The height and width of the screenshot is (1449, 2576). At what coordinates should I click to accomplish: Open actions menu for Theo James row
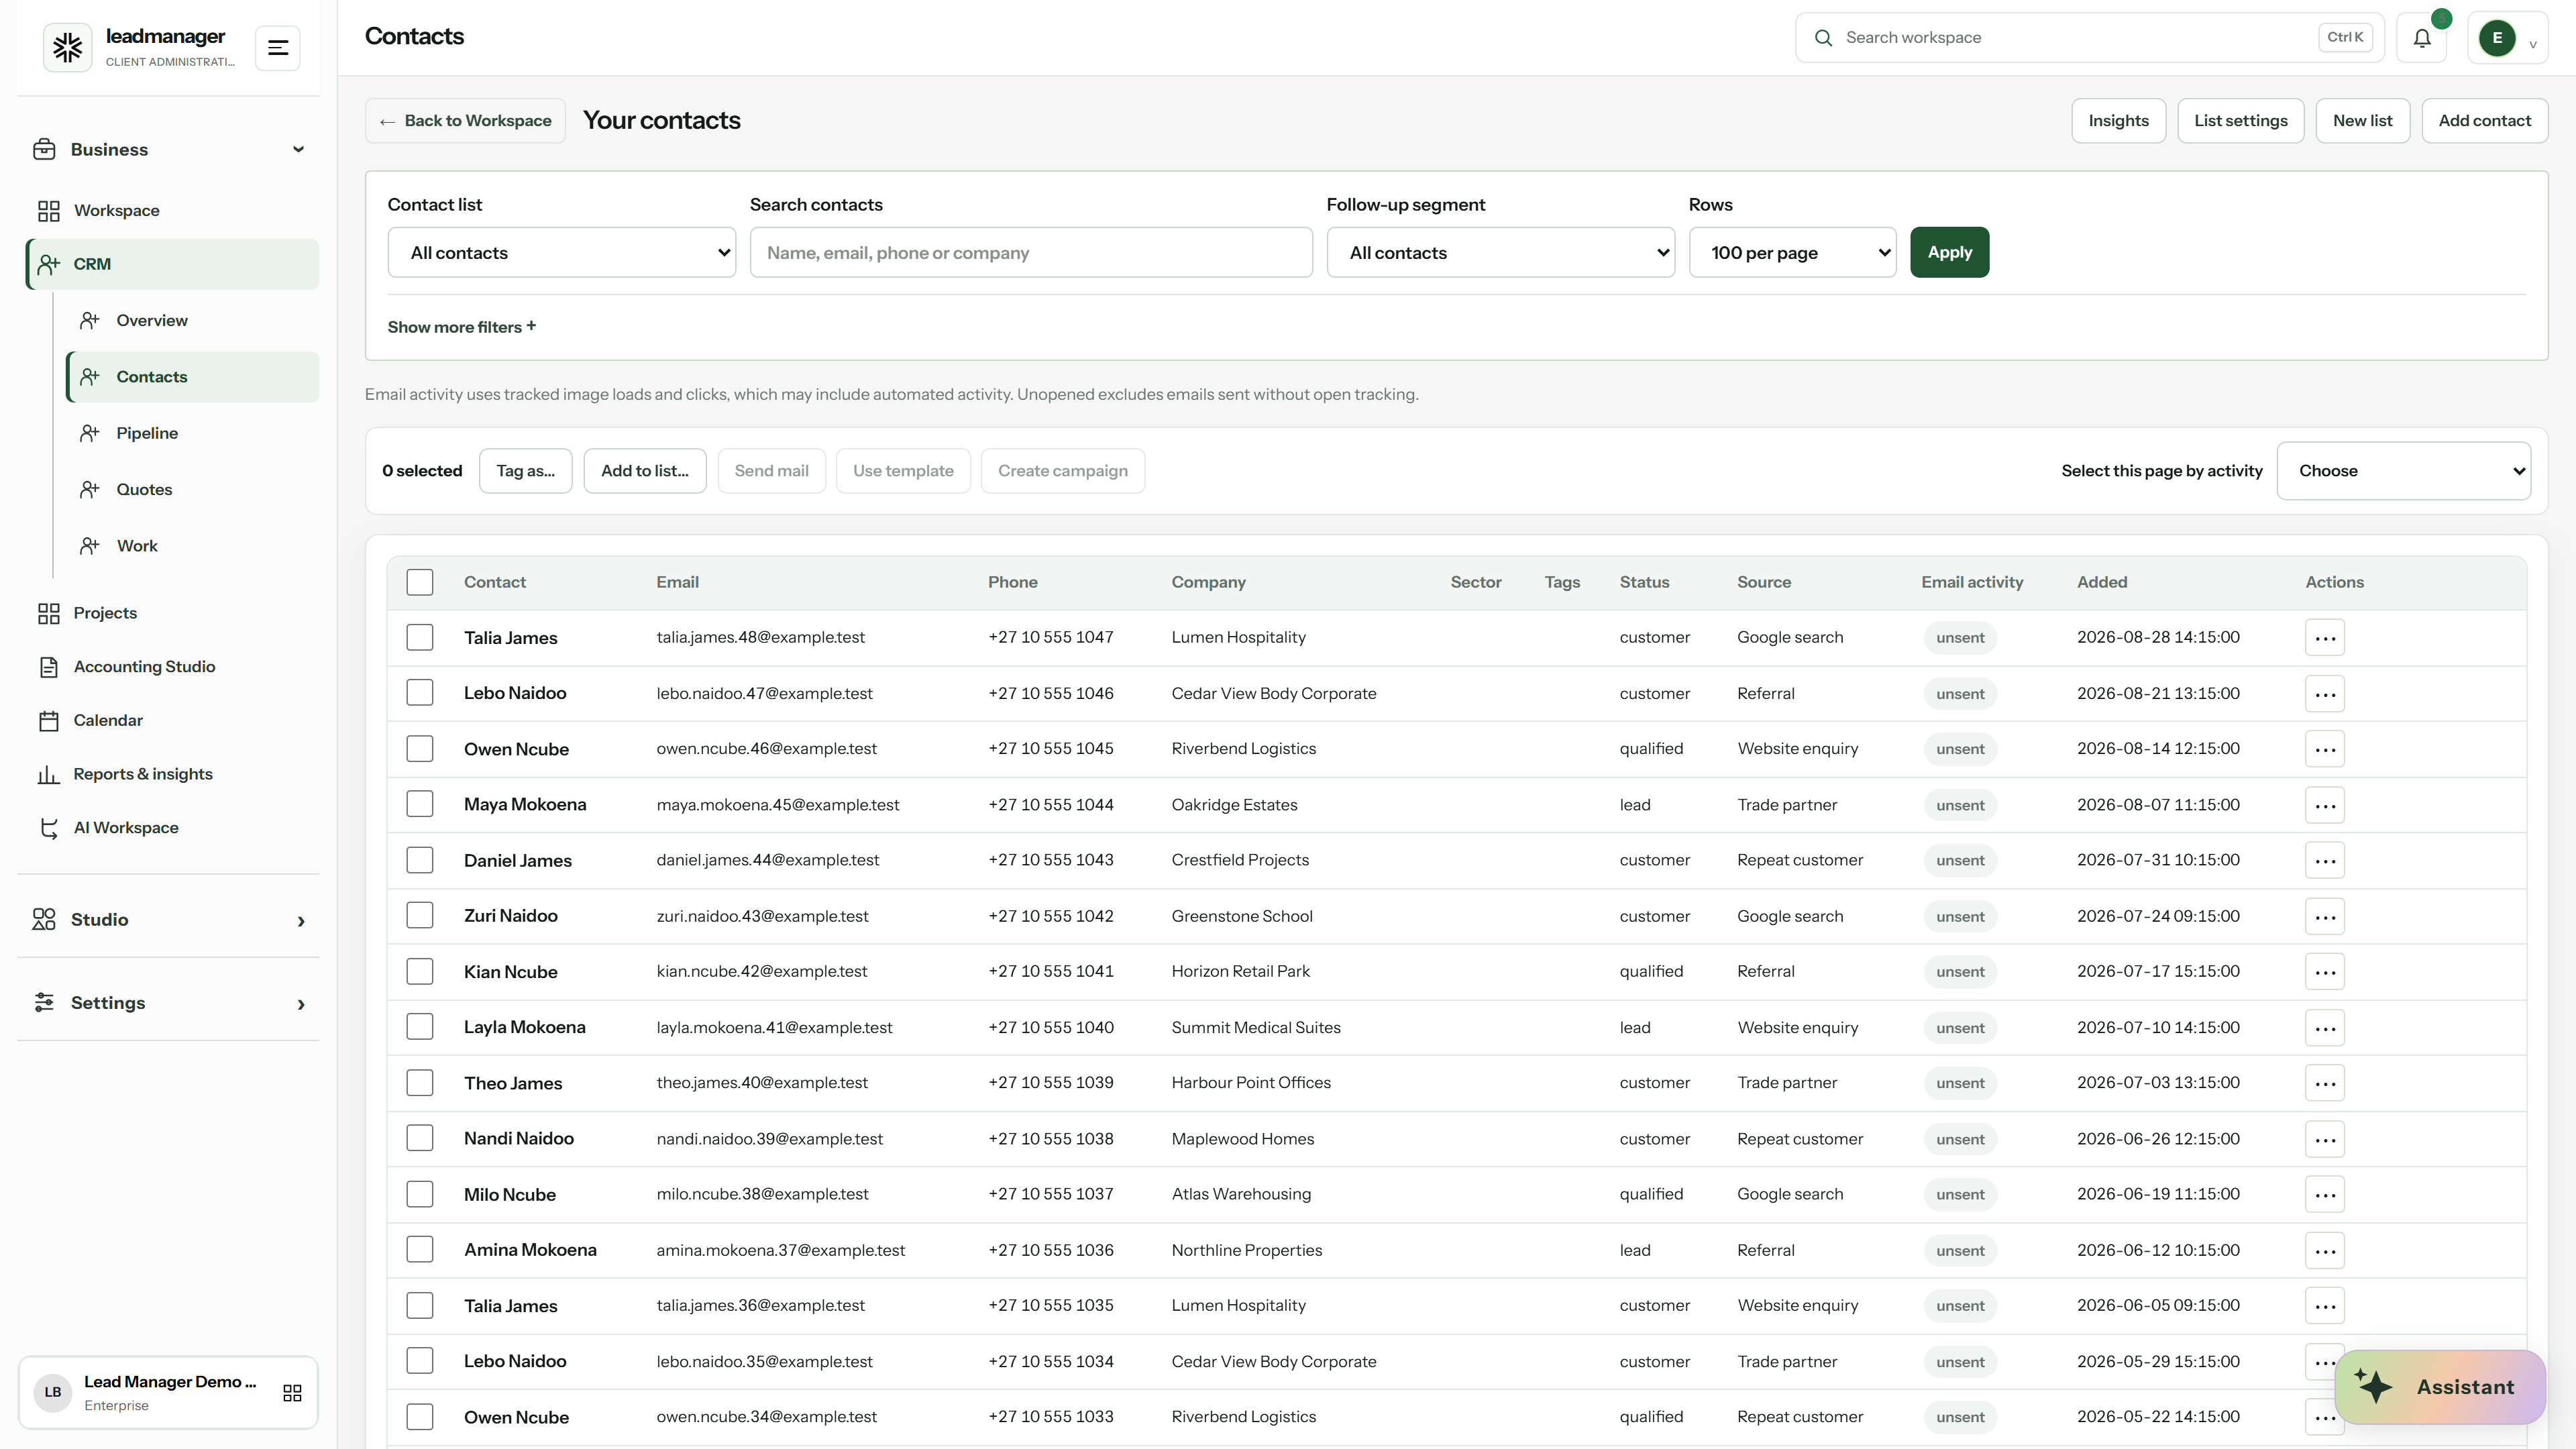click(x=2325, y=1083)
